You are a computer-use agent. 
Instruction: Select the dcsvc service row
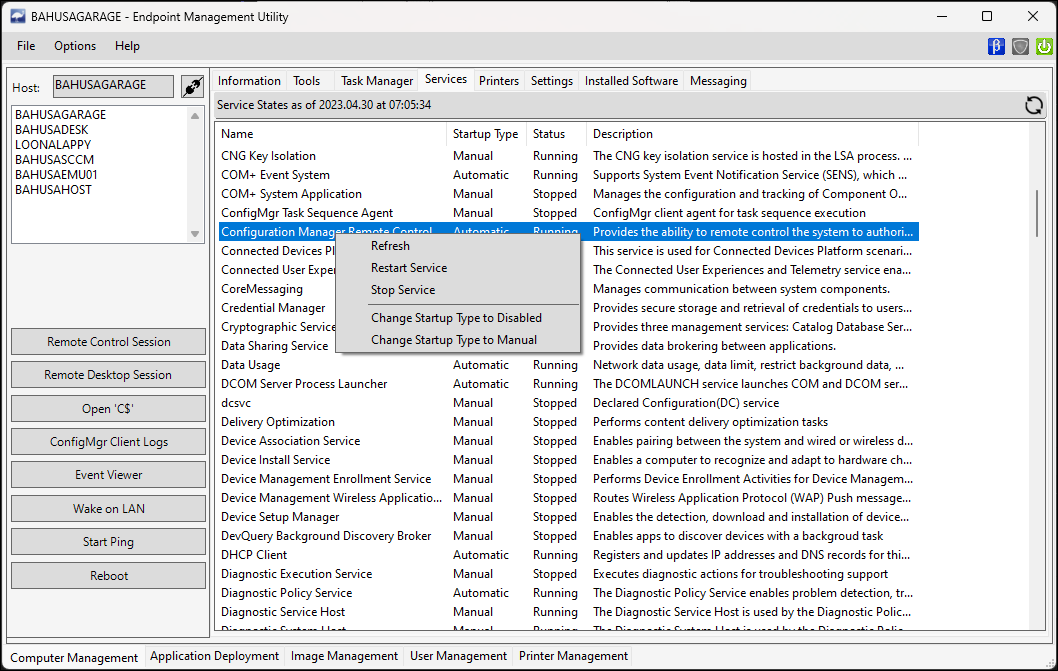point(568,403)
